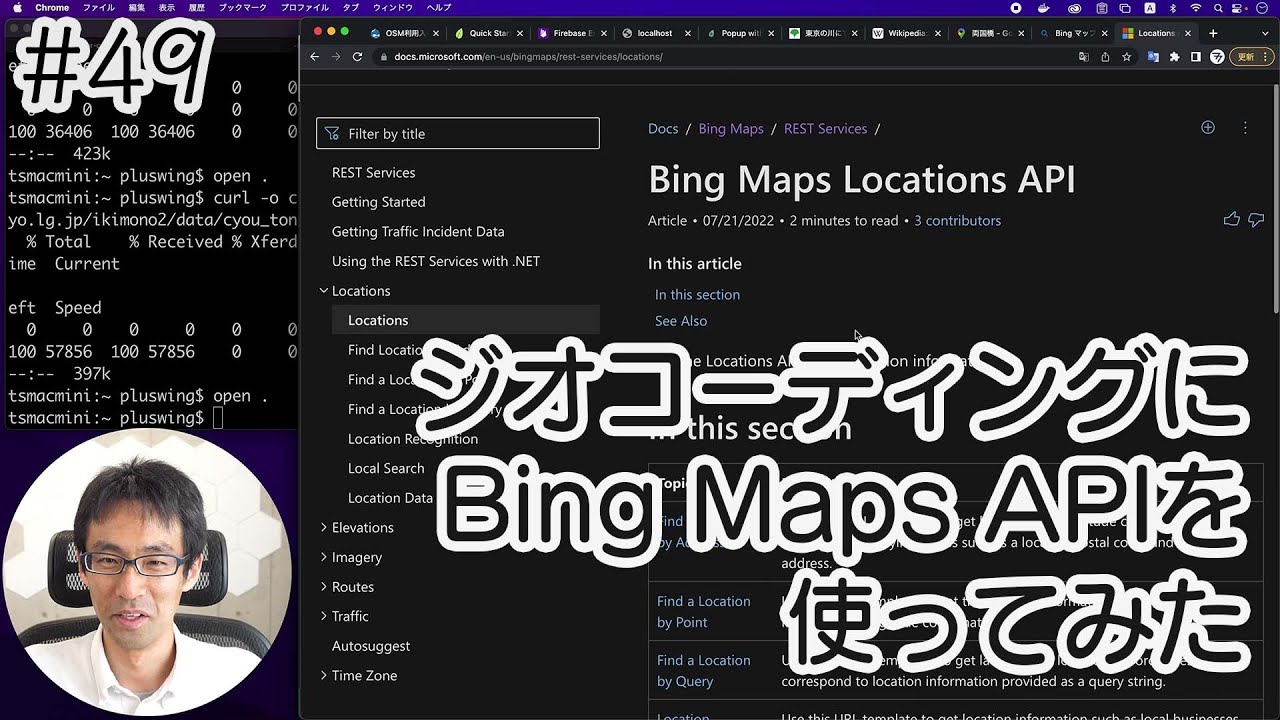This screenshot has width=1280, height=720.
Task: Open translate page icon in the address bar
Action: pos(1084,57)
